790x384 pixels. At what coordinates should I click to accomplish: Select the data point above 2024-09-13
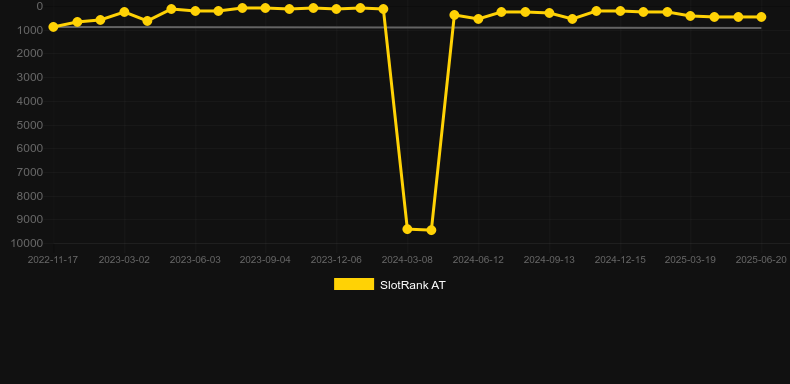pos(549,13)
